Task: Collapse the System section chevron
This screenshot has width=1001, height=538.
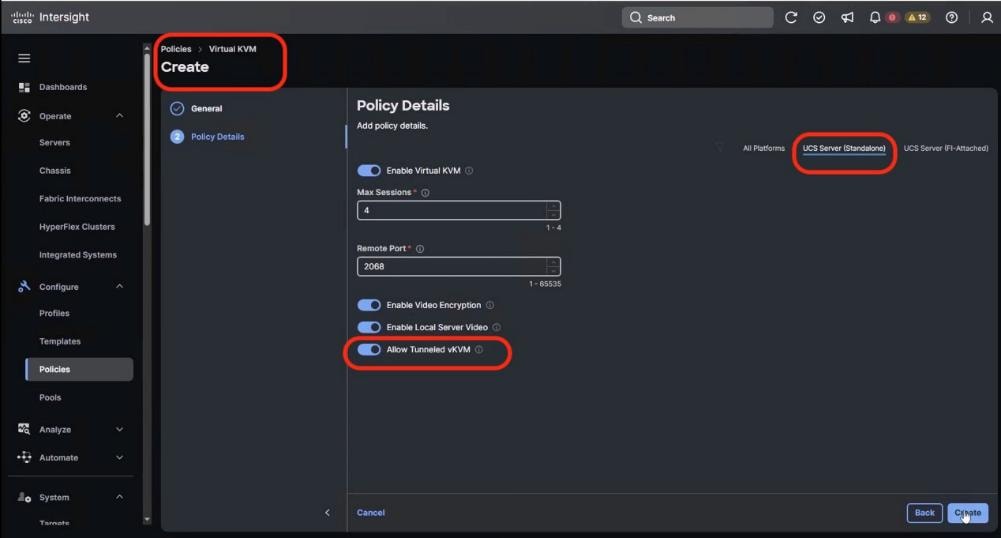Action: click(x=119, y=497)
